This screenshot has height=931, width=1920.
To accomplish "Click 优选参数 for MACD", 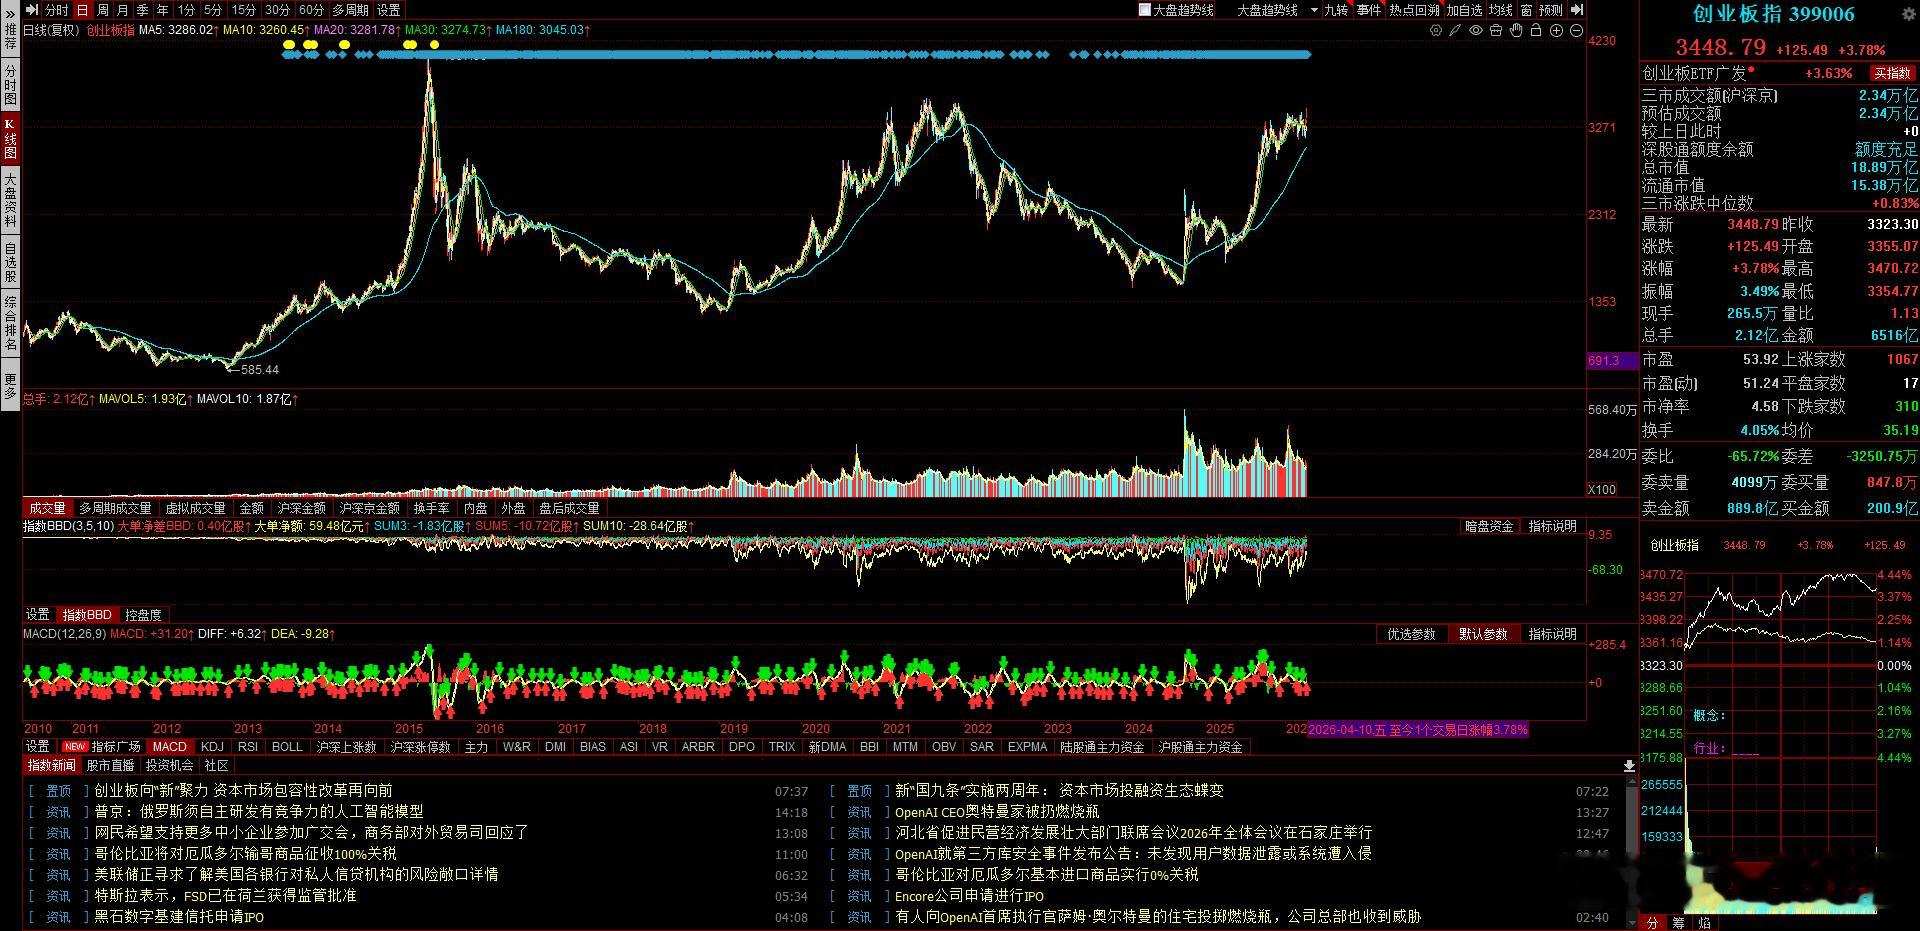I will [x=1411, y=634].
